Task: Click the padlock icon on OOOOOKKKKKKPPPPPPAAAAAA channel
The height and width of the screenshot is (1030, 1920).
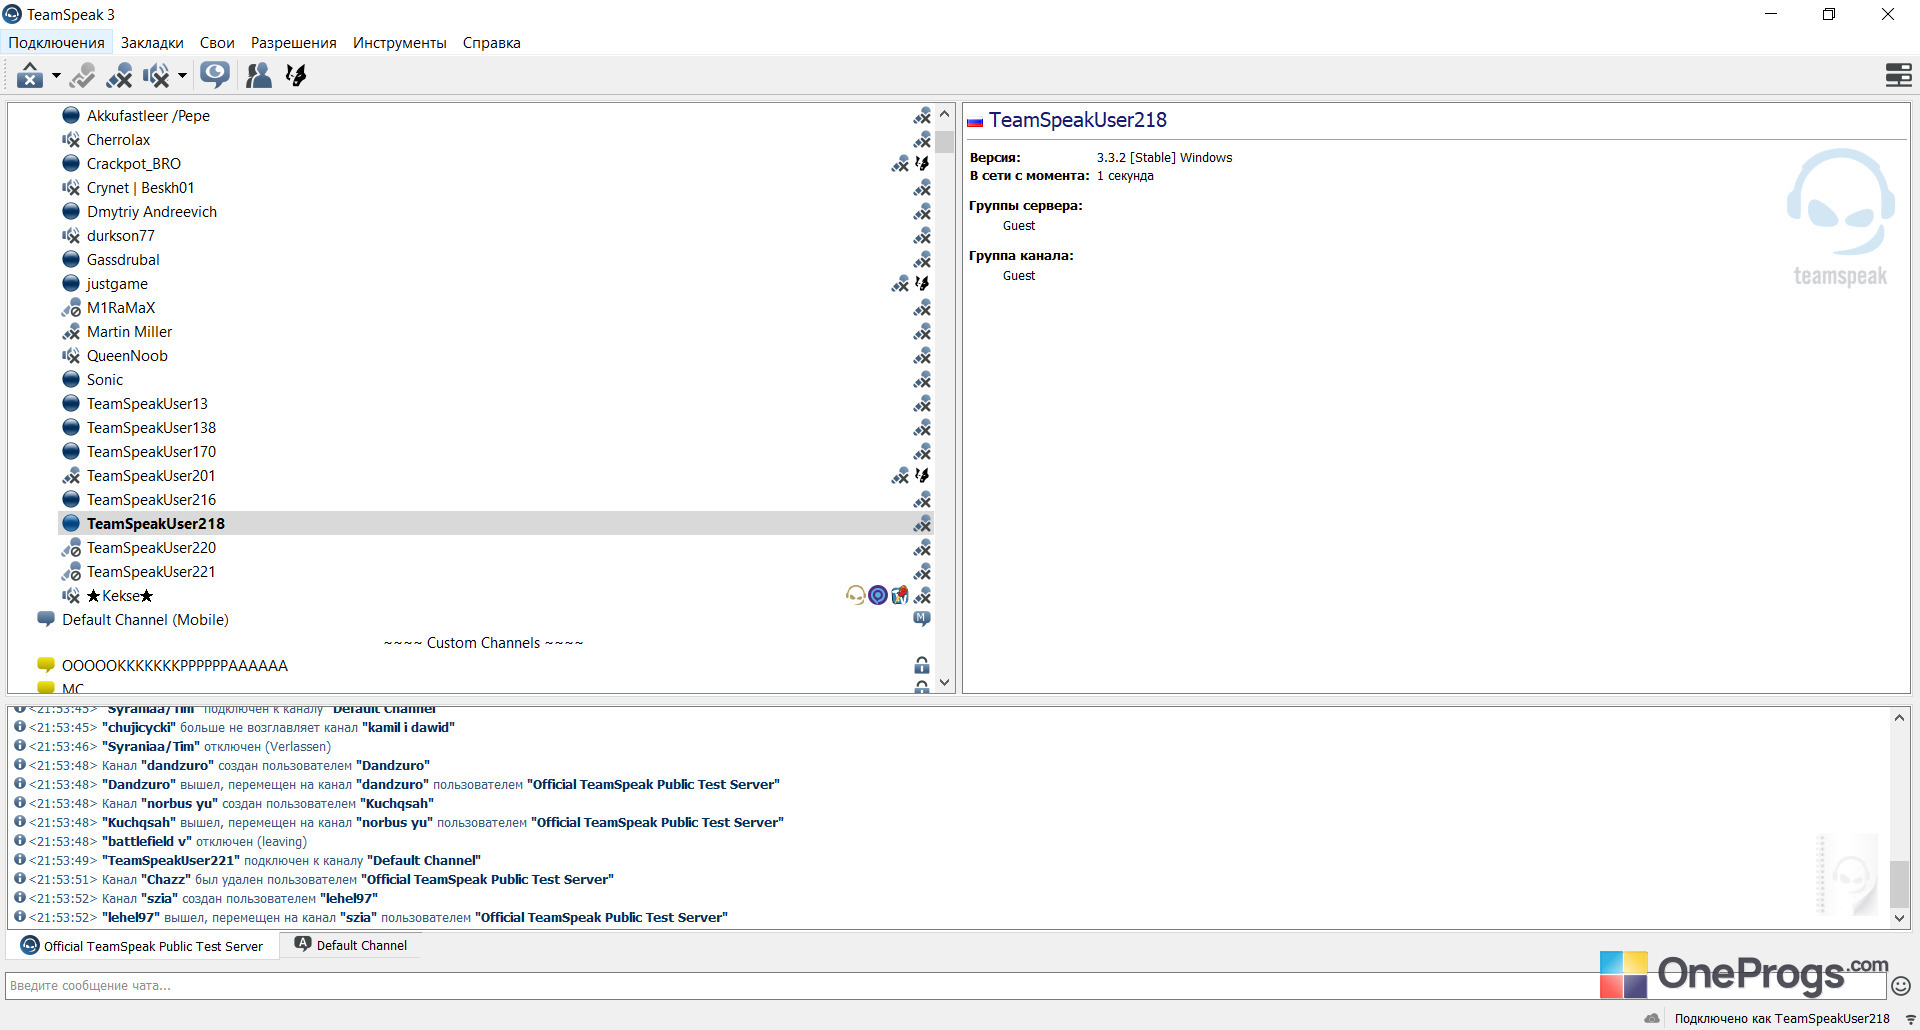Action: point(922,666)
